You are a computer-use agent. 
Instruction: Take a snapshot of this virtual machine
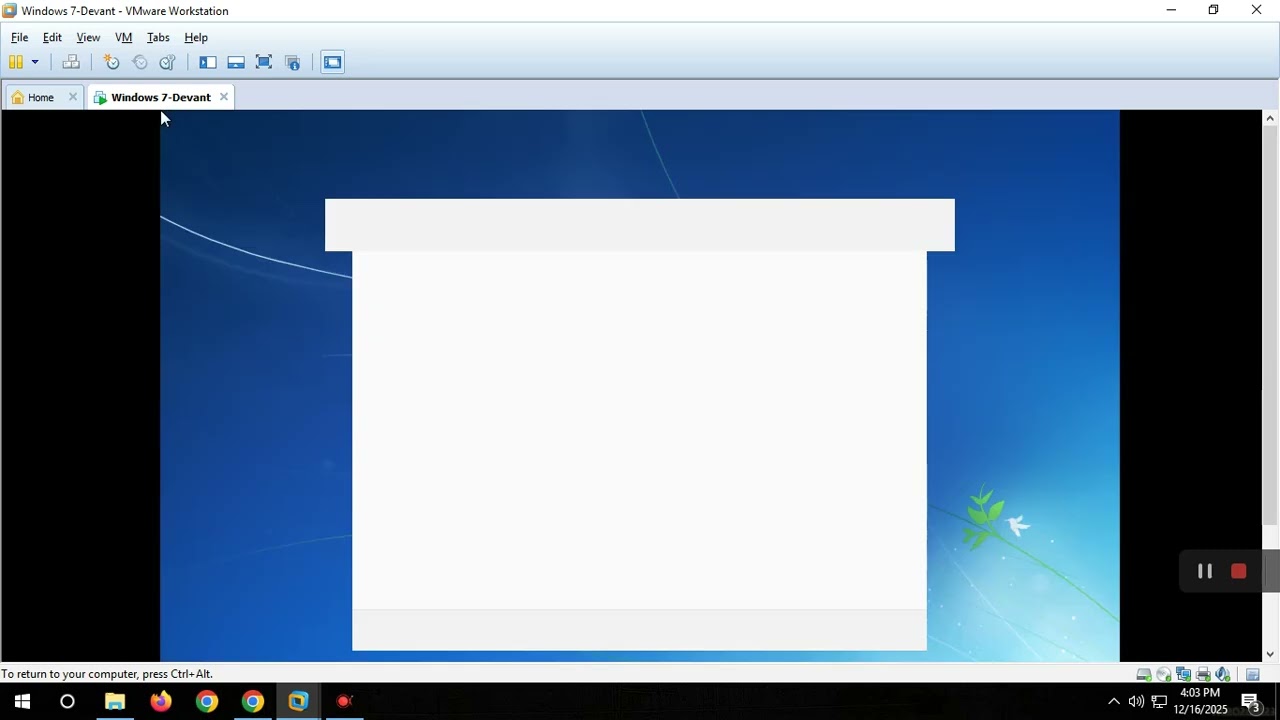[111, 62]
